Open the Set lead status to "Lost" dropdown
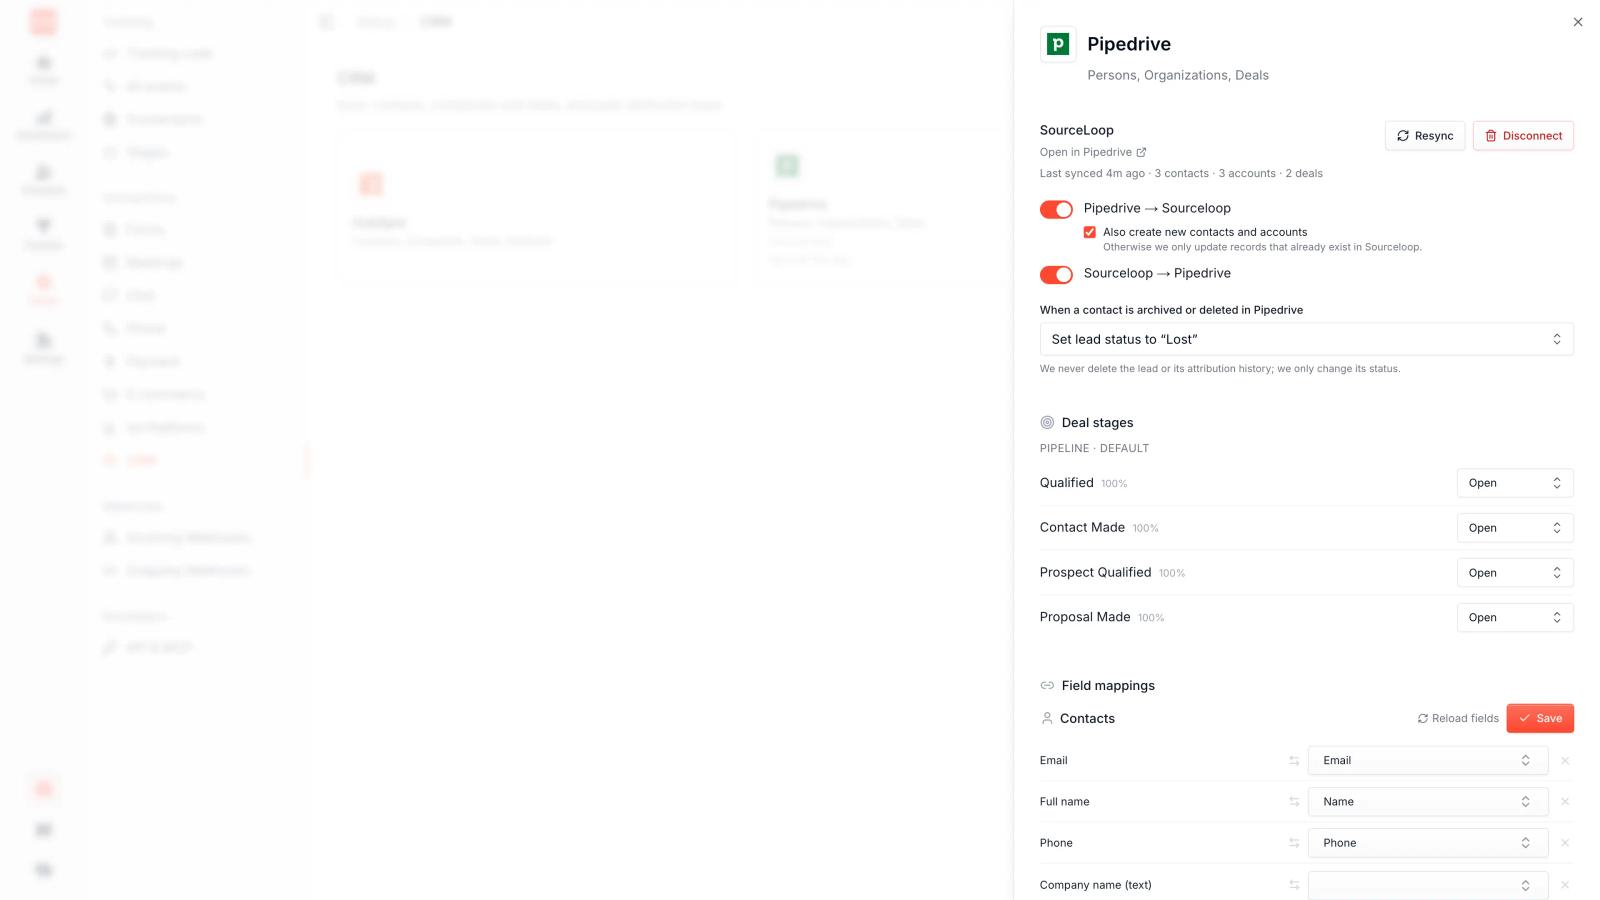Image resolution: width=1600 pixels, height=900 pixels. [x=1306, y=339]
